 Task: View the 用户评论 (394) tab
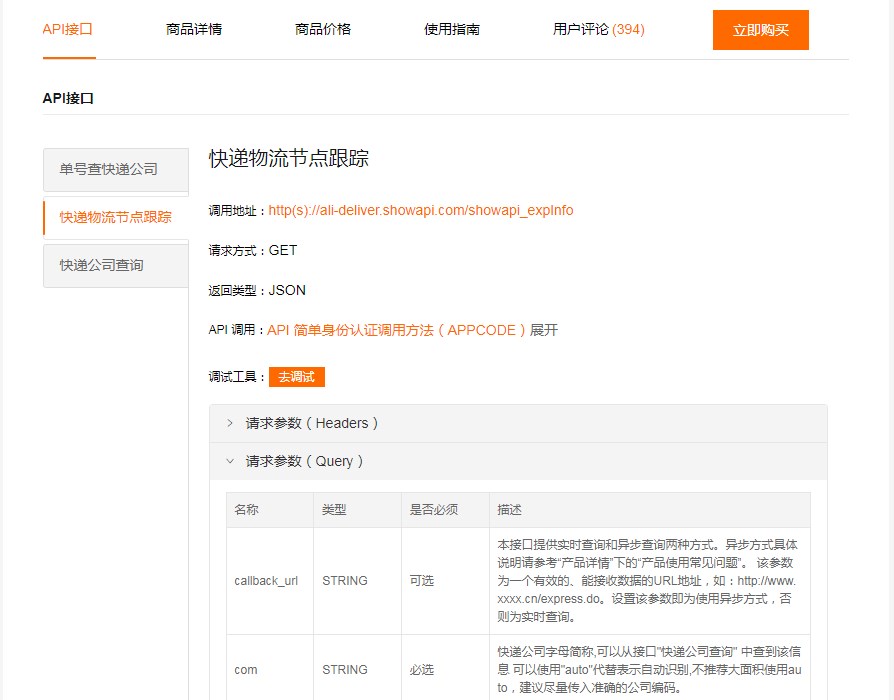click(x=598, y=29)
